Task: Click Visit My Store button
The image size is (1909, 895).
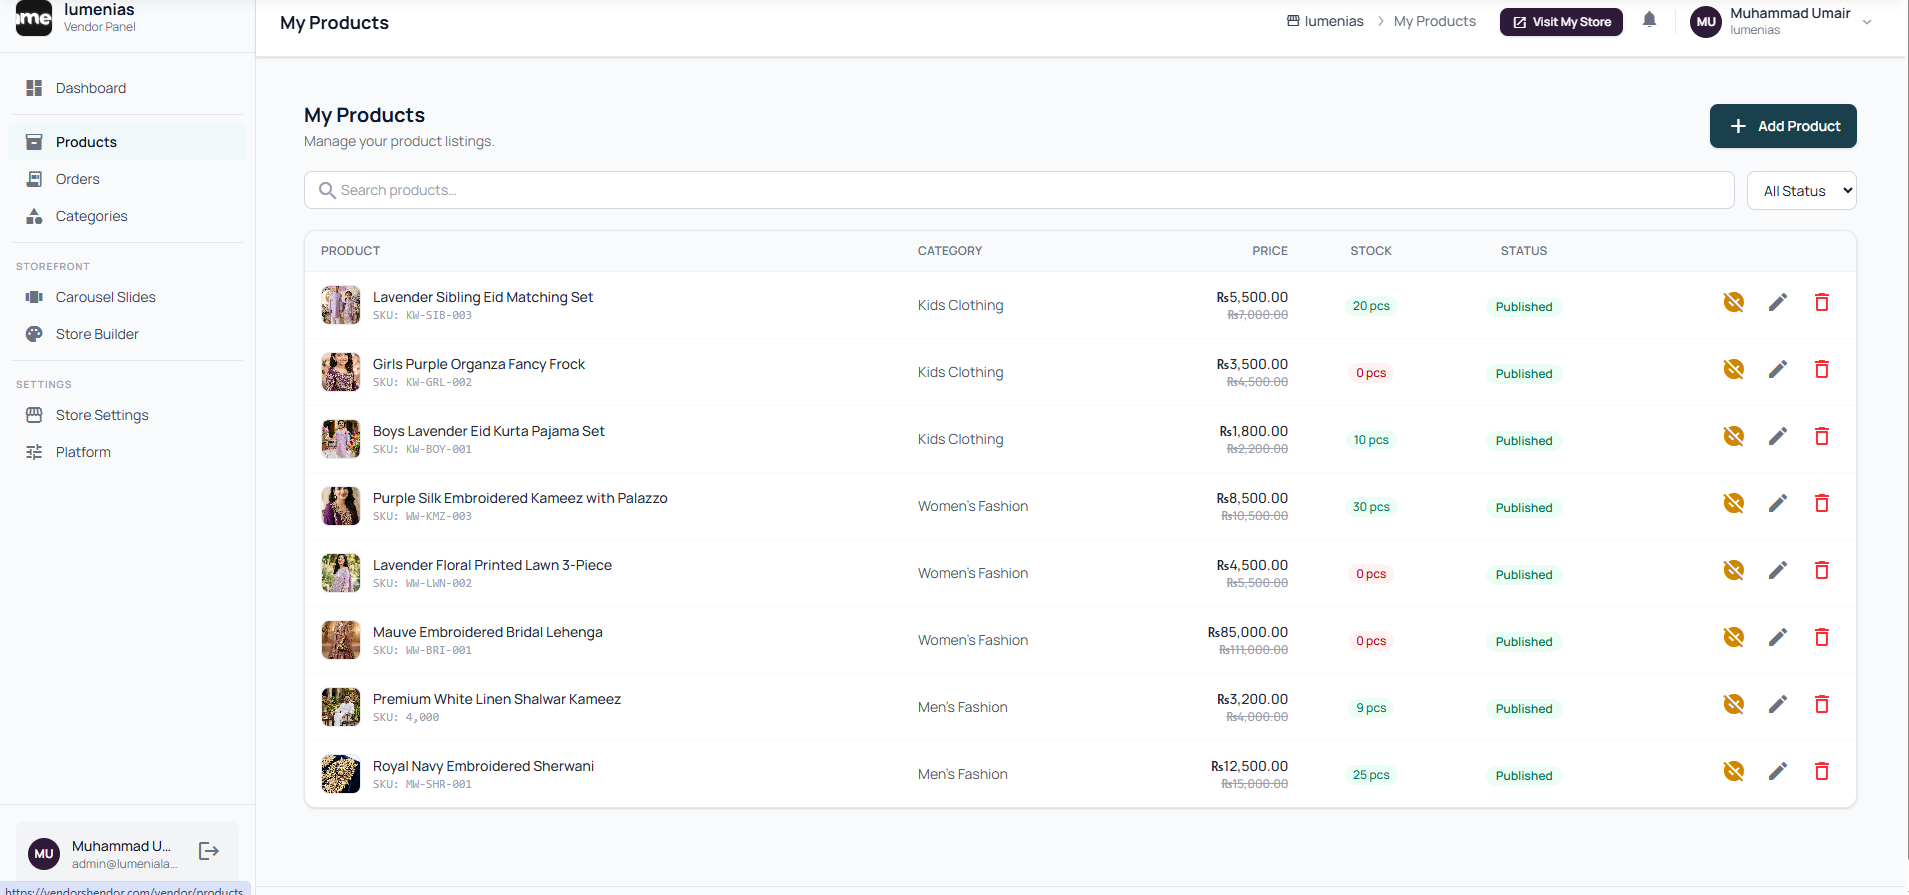Action: click(x=1561, y=22)
